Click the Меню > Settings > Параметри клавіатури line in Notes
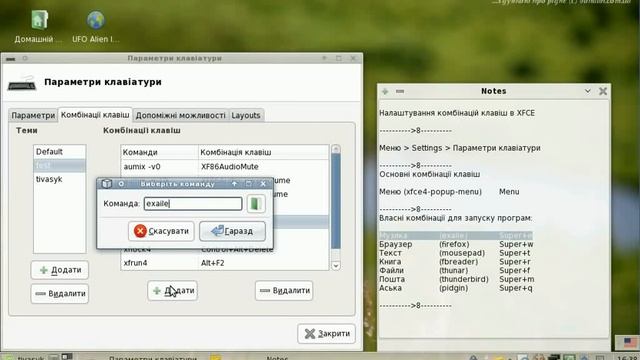This screenshot has width=640, height=360. coord(460,148)
